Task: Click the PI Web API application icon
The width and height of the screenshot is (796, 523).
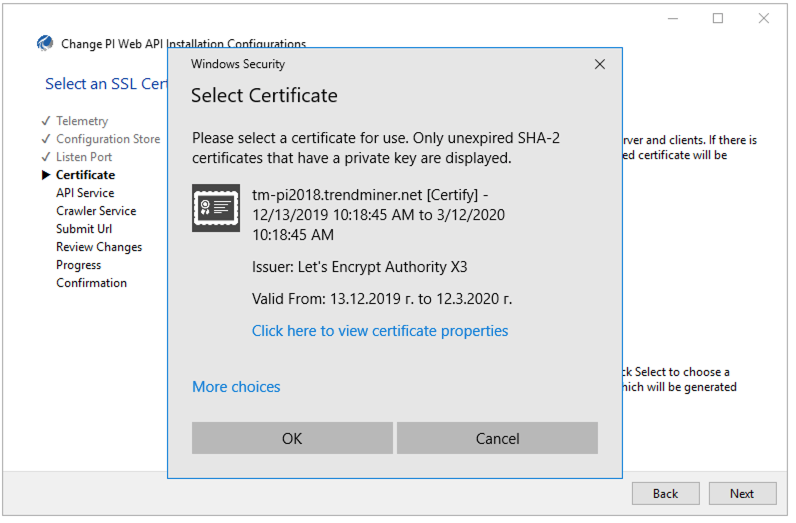Action: (45, 43)
